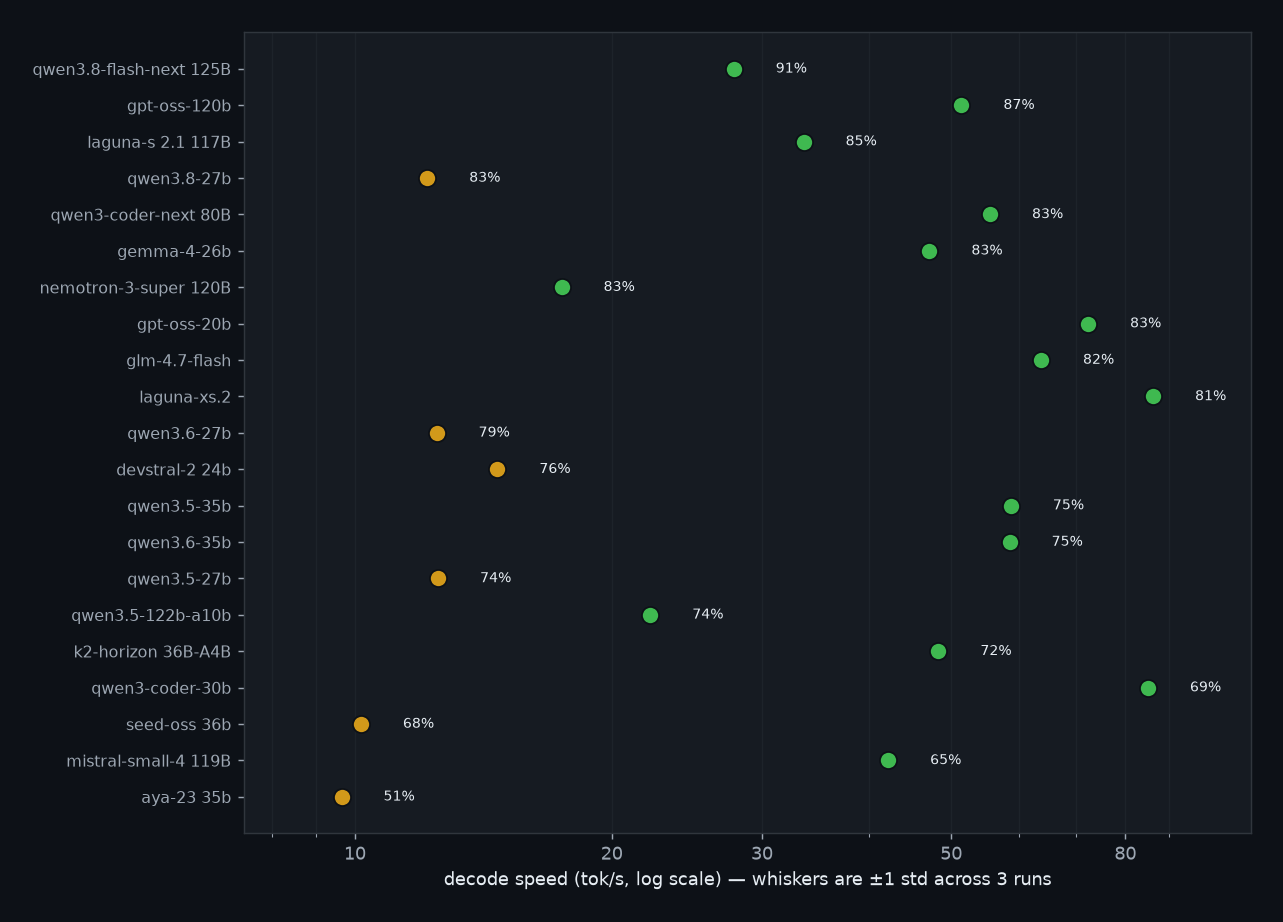
Task: Click the x-axis tick label 10
Action: [355, 852]
